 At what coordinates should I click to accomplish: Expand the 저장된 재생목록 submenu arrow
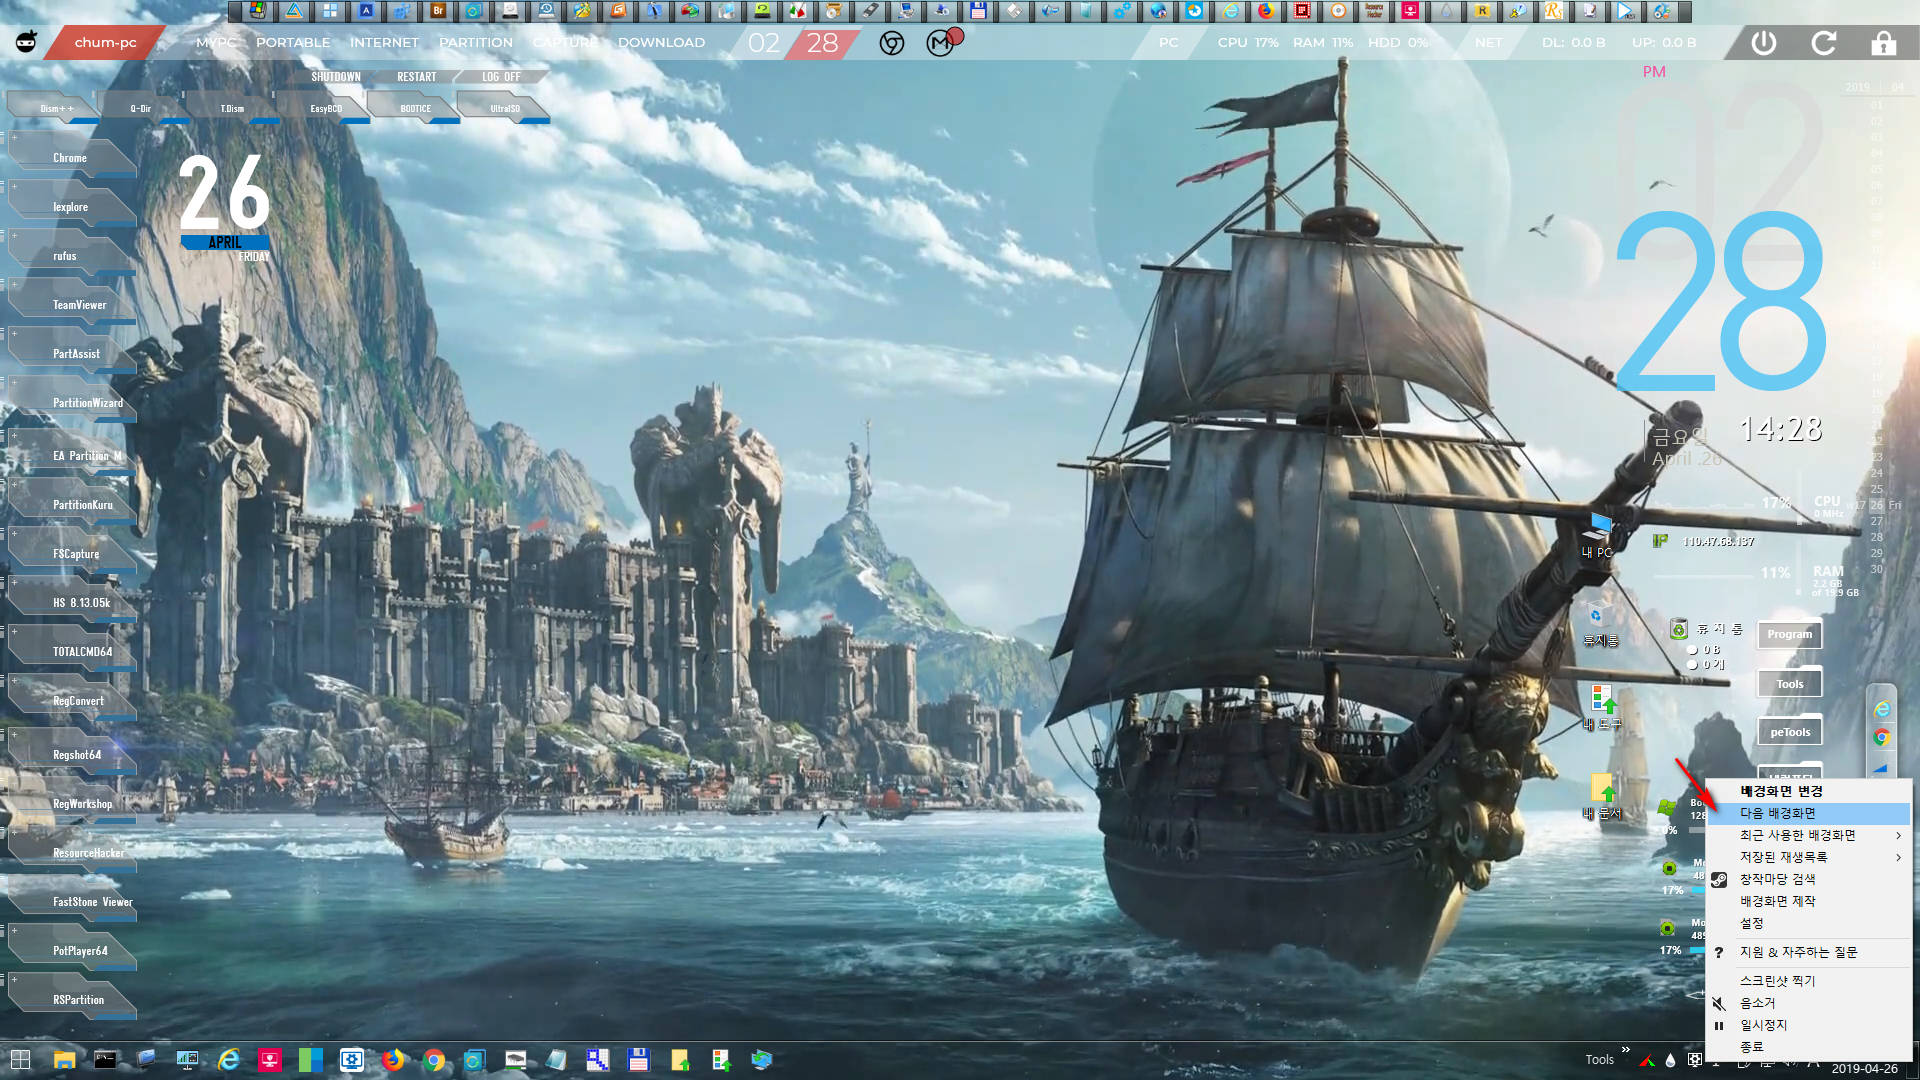pyautogui.click(x=1898, y=857)
